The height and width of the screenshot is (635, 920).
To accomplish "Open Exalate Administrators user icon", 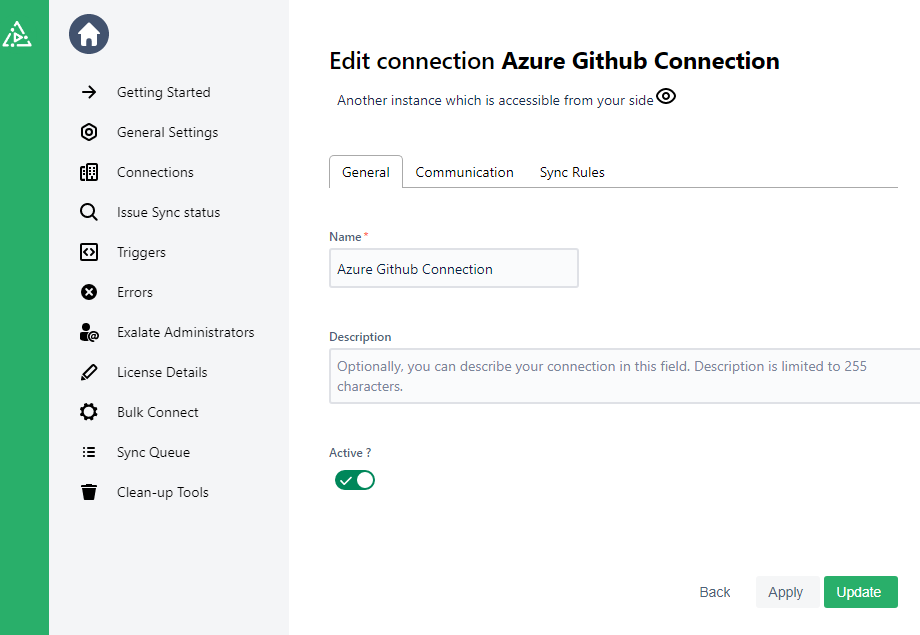I will (x=89, y=332).
